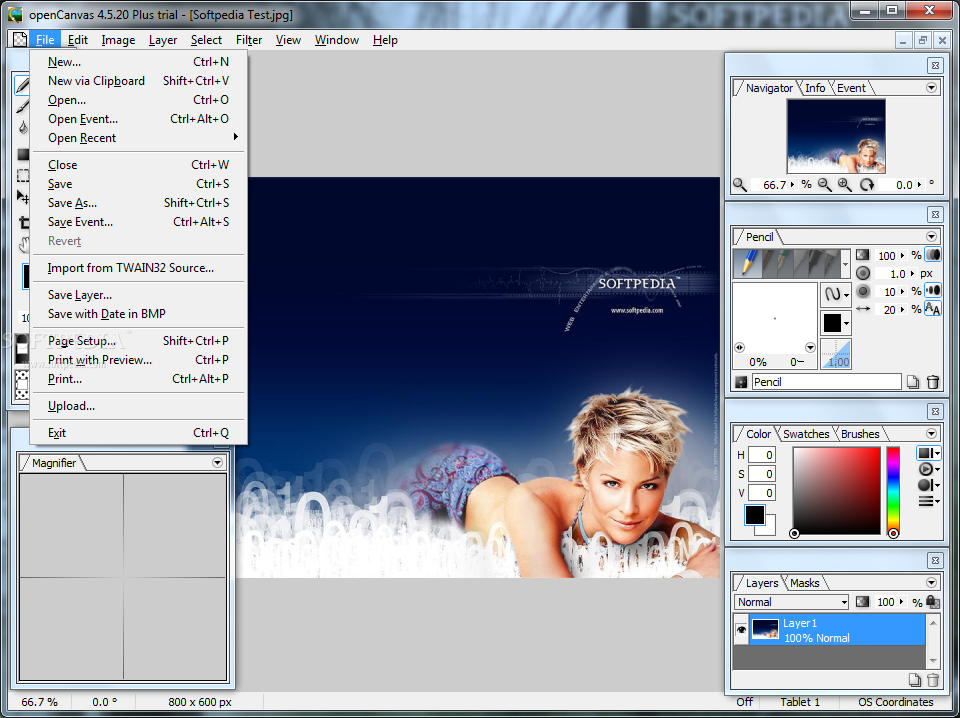Open the lines dropdown in Color panel
This screenshot has height=718, width=960.
click(929, 501)
